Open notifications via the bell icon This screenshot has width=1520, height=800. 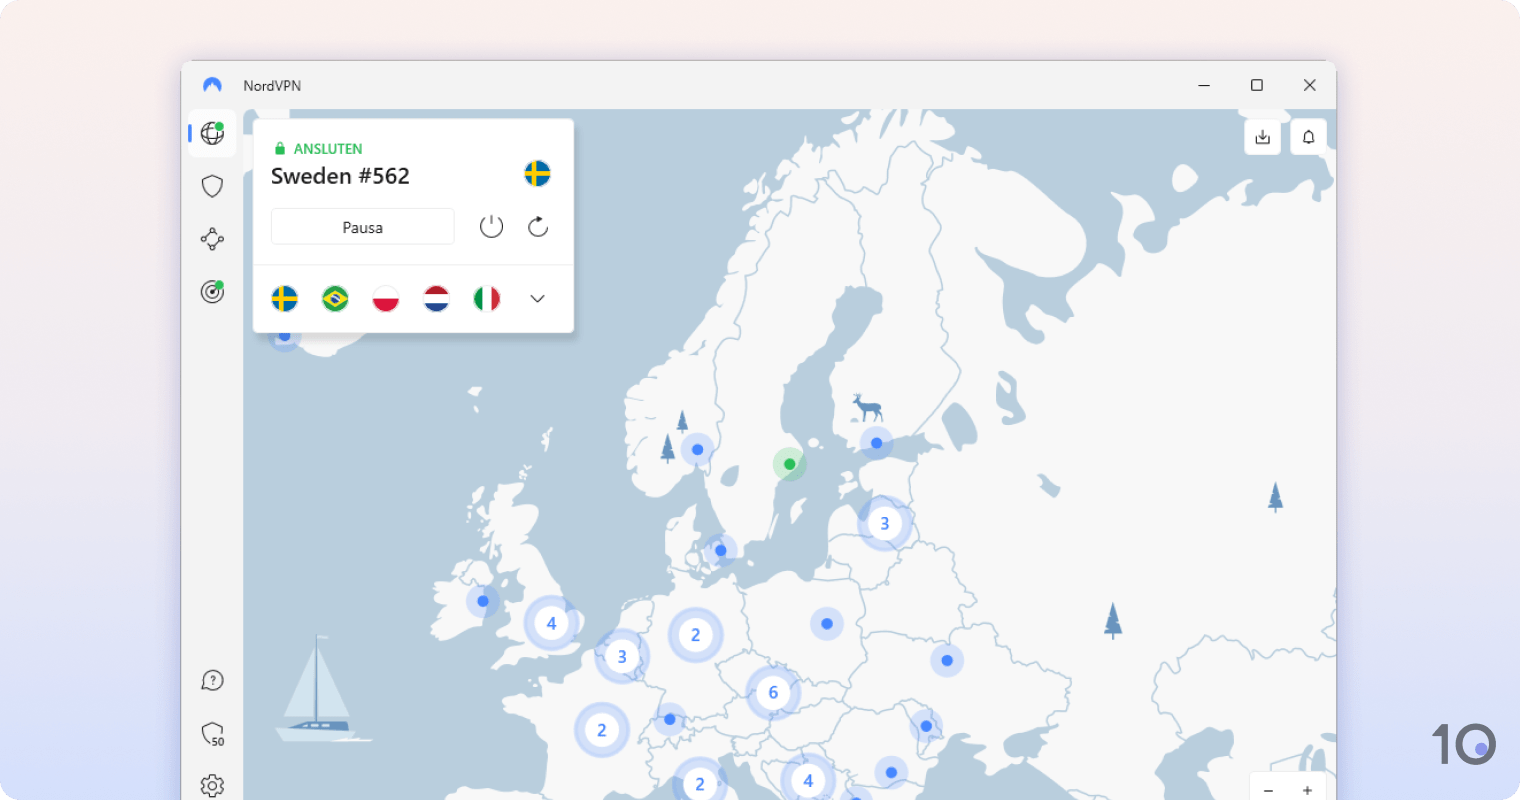[x=1308, y=137]
